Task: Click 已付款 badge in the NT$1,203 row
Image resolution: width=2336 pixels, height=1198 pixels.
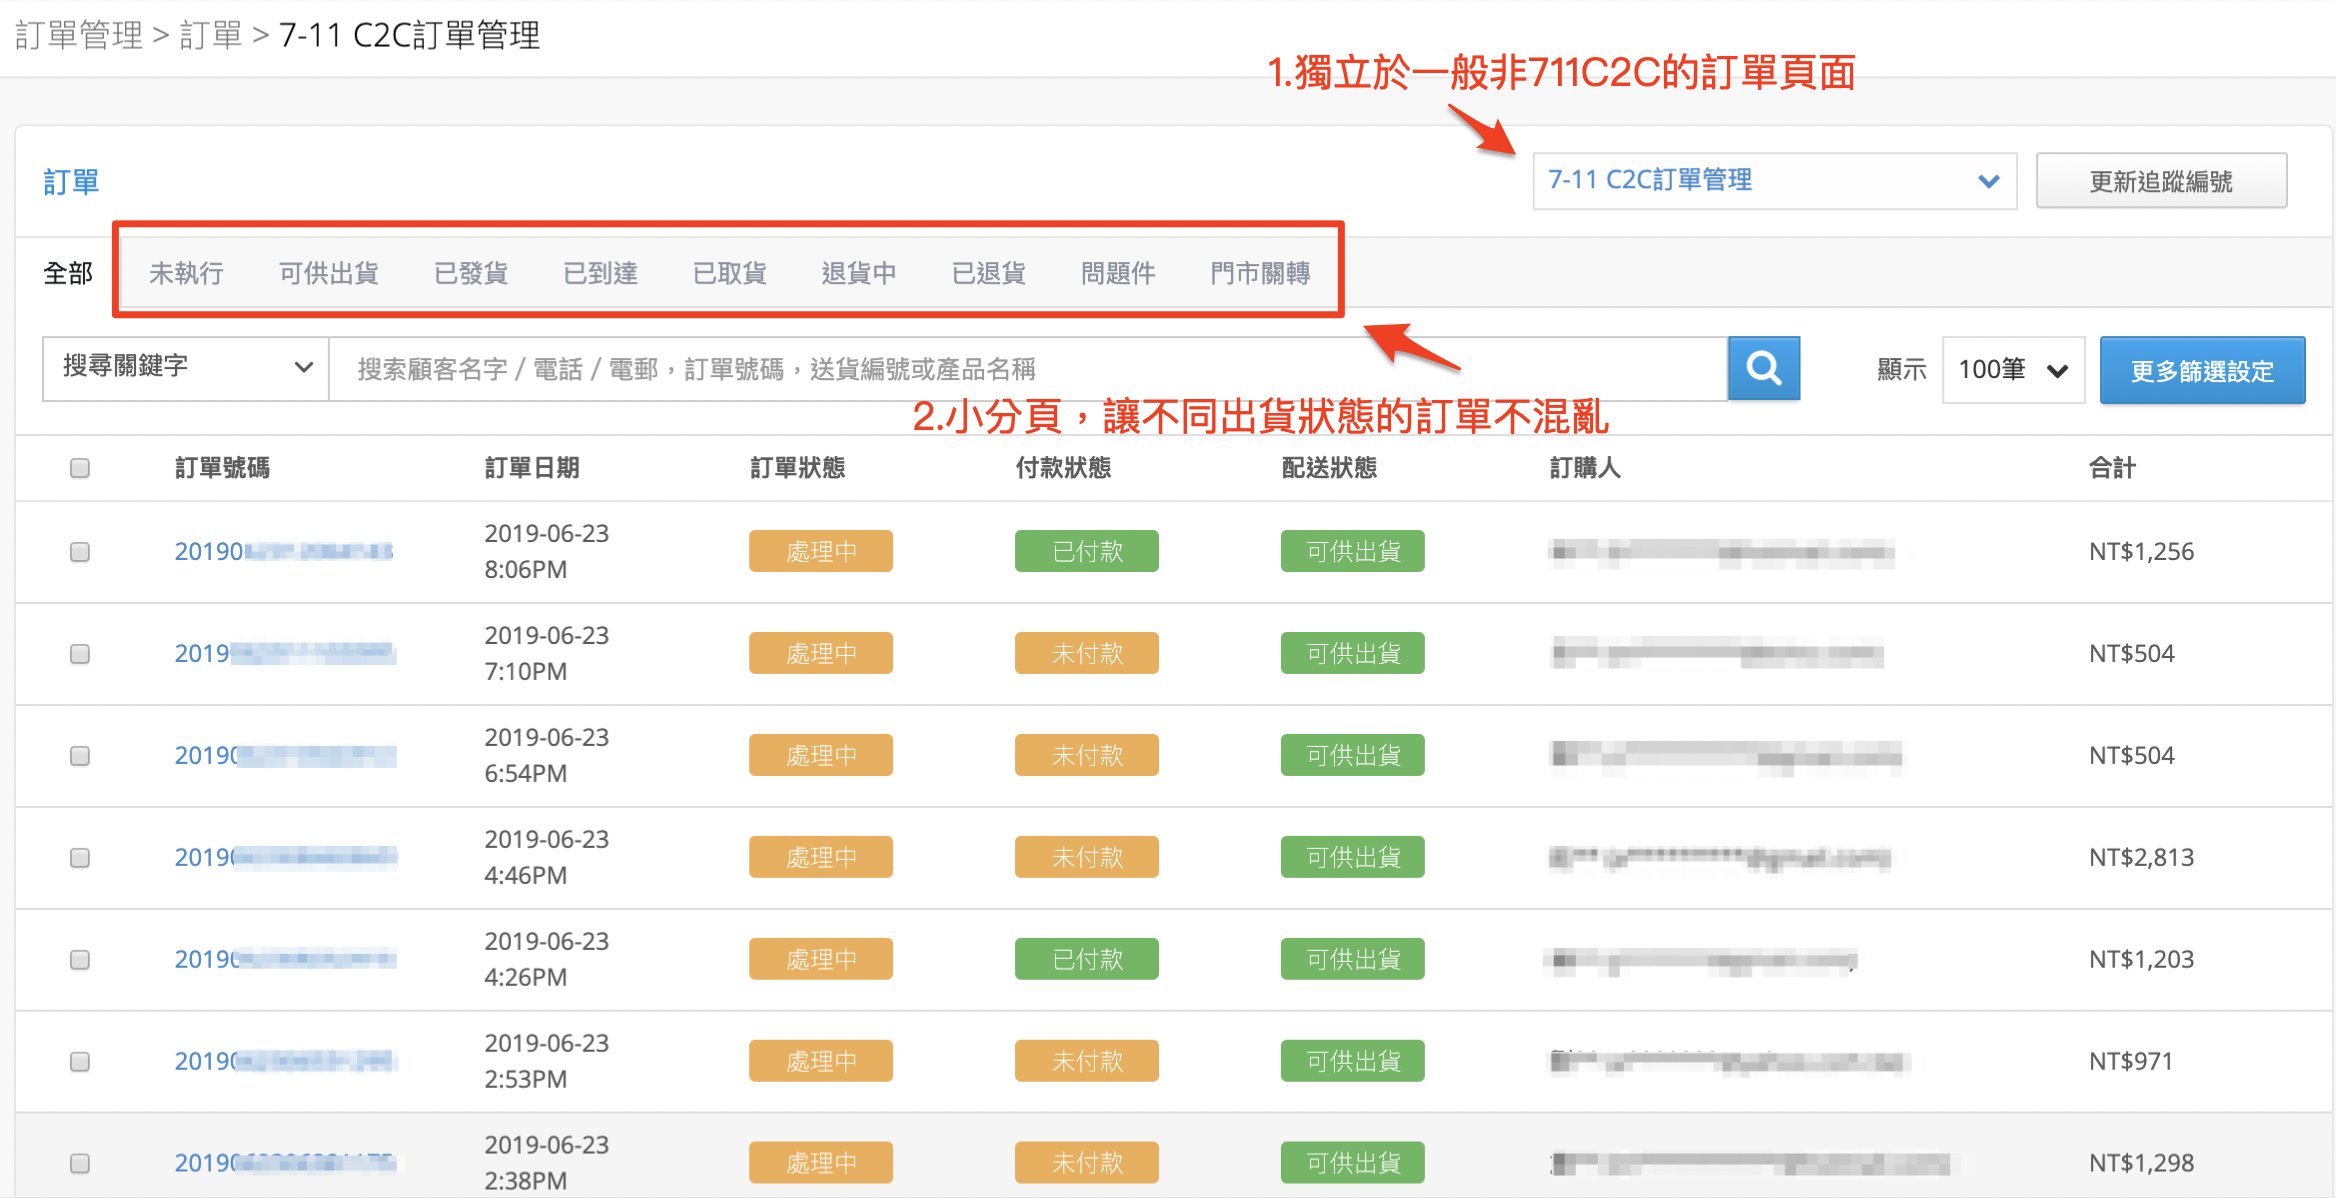Action: [x=1087, y=959]
